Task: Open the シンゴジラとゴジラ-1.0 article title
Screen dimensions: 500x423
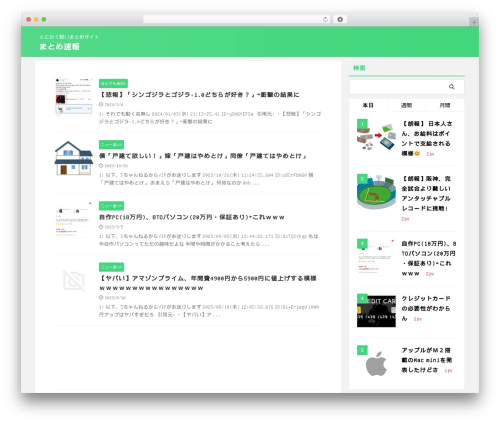Action: pos(199,95)
